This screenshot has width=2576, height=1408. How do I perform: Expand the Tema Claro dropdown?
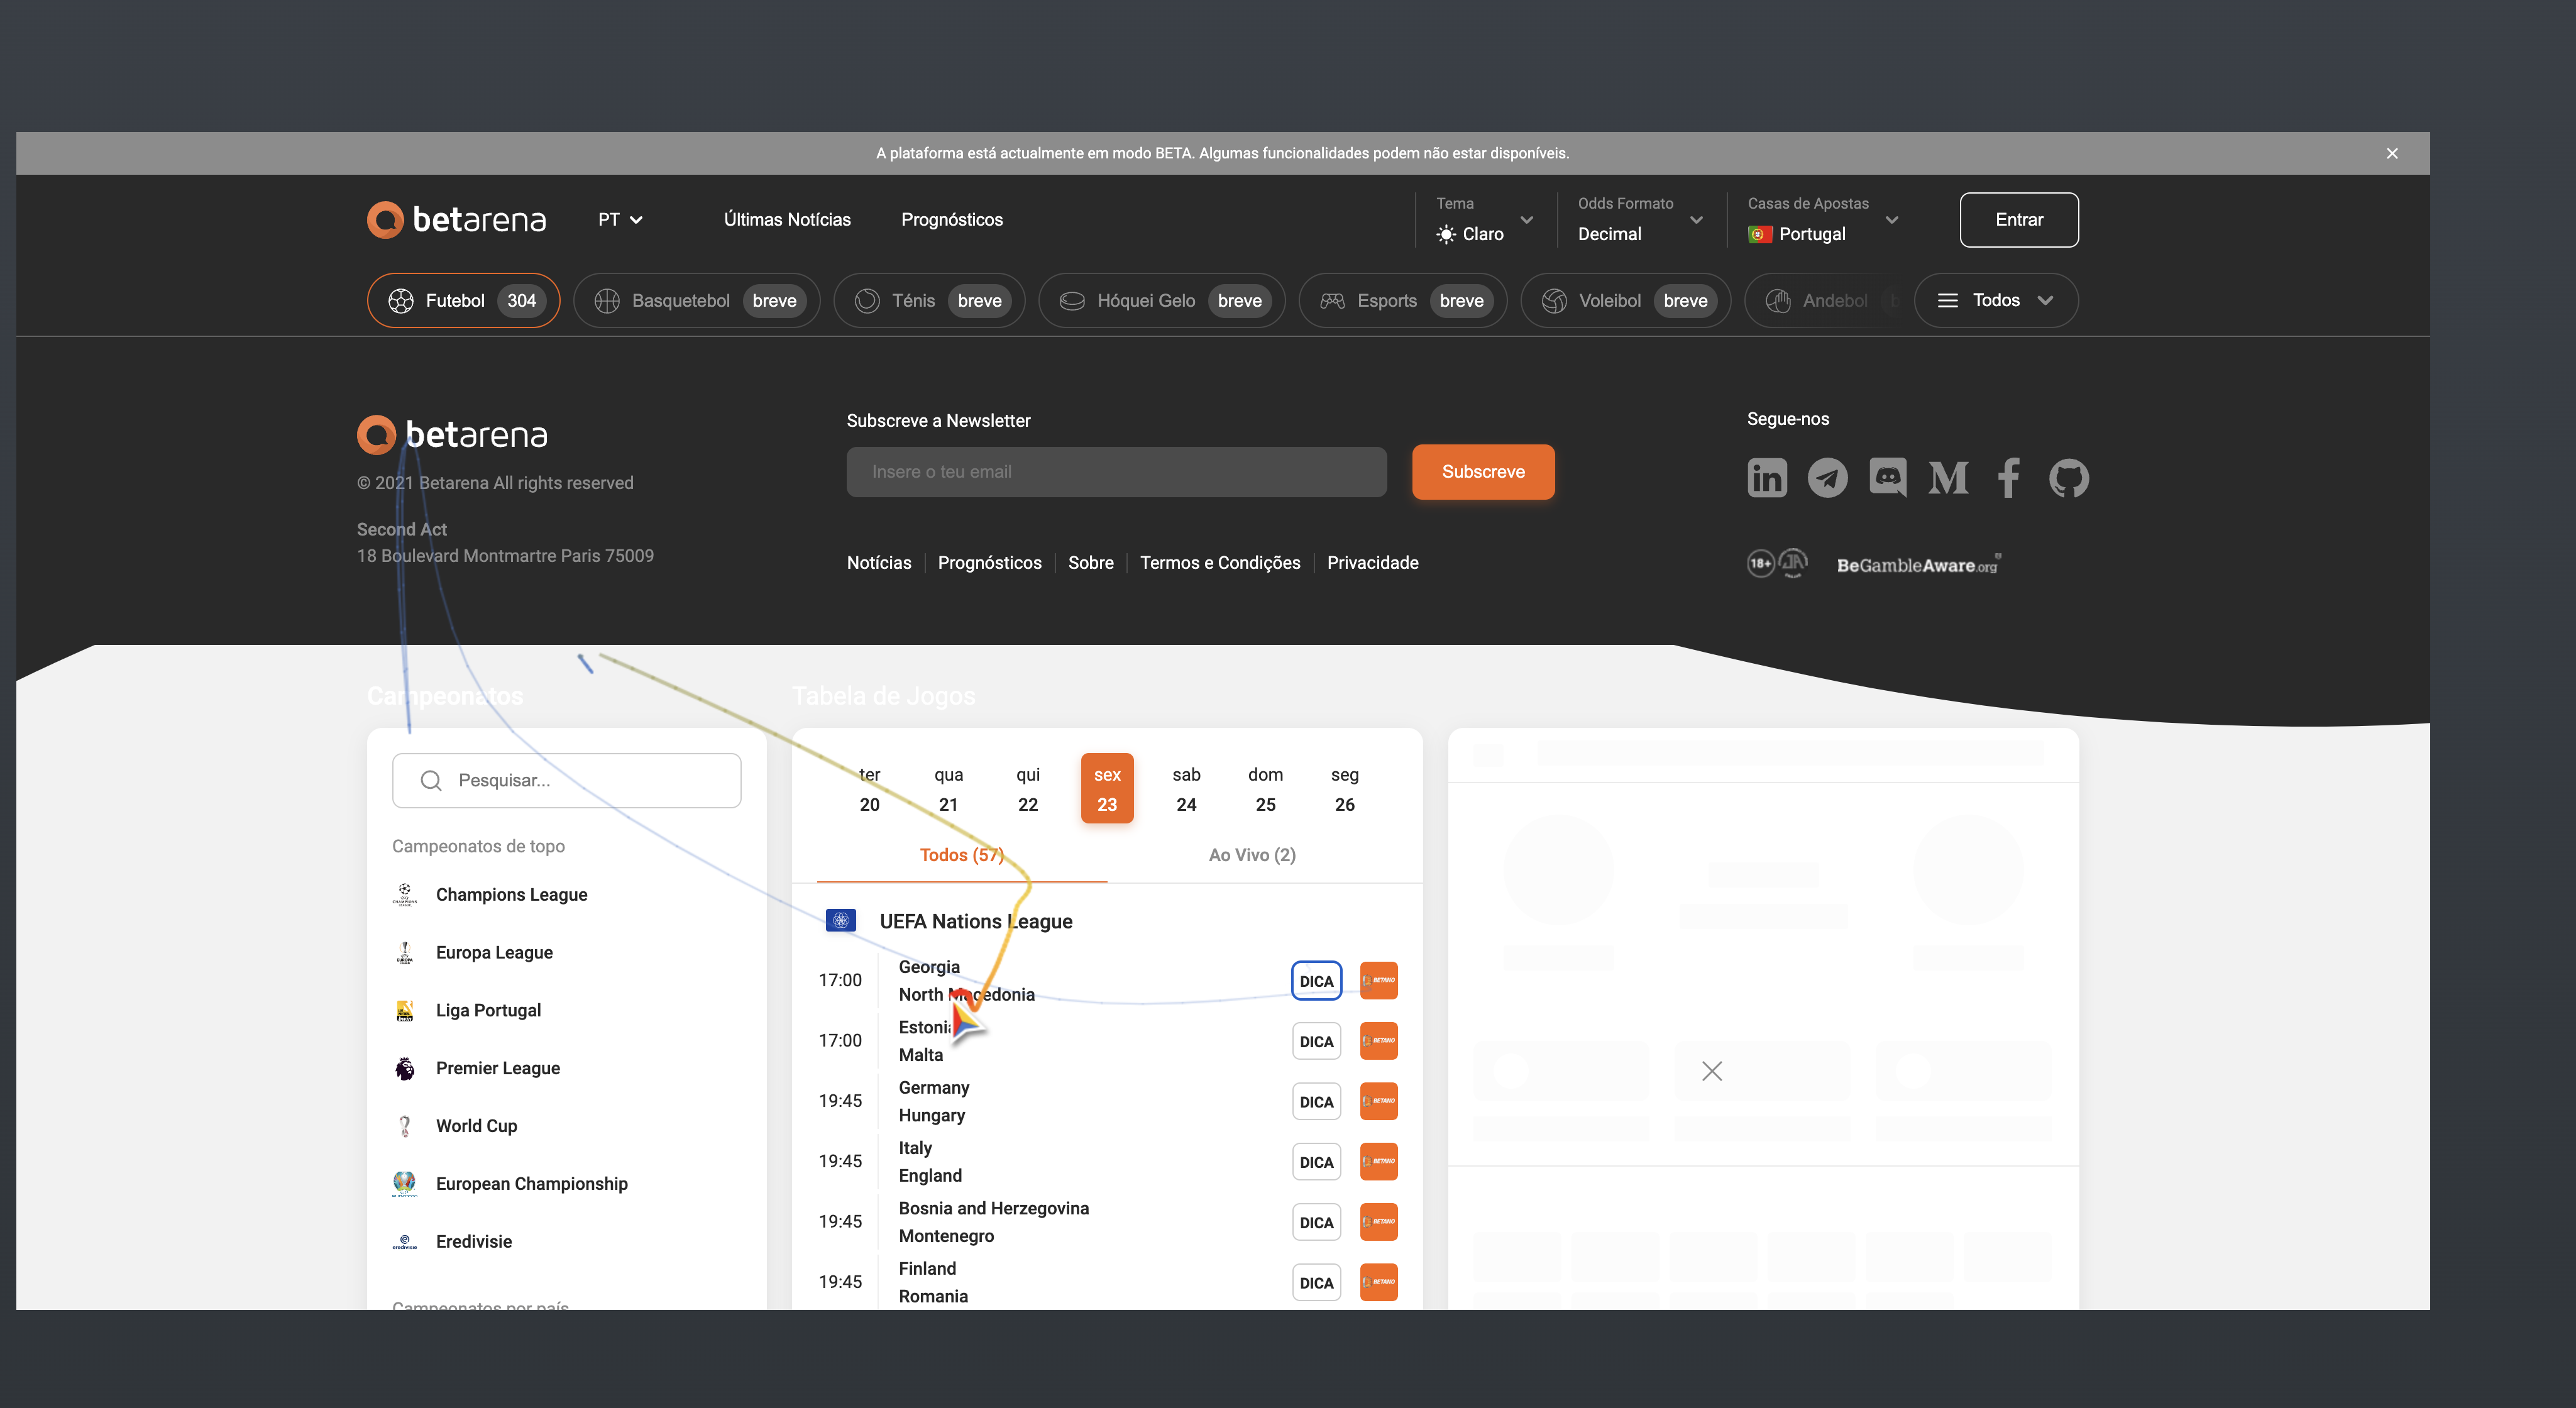tap(1484, 220)
